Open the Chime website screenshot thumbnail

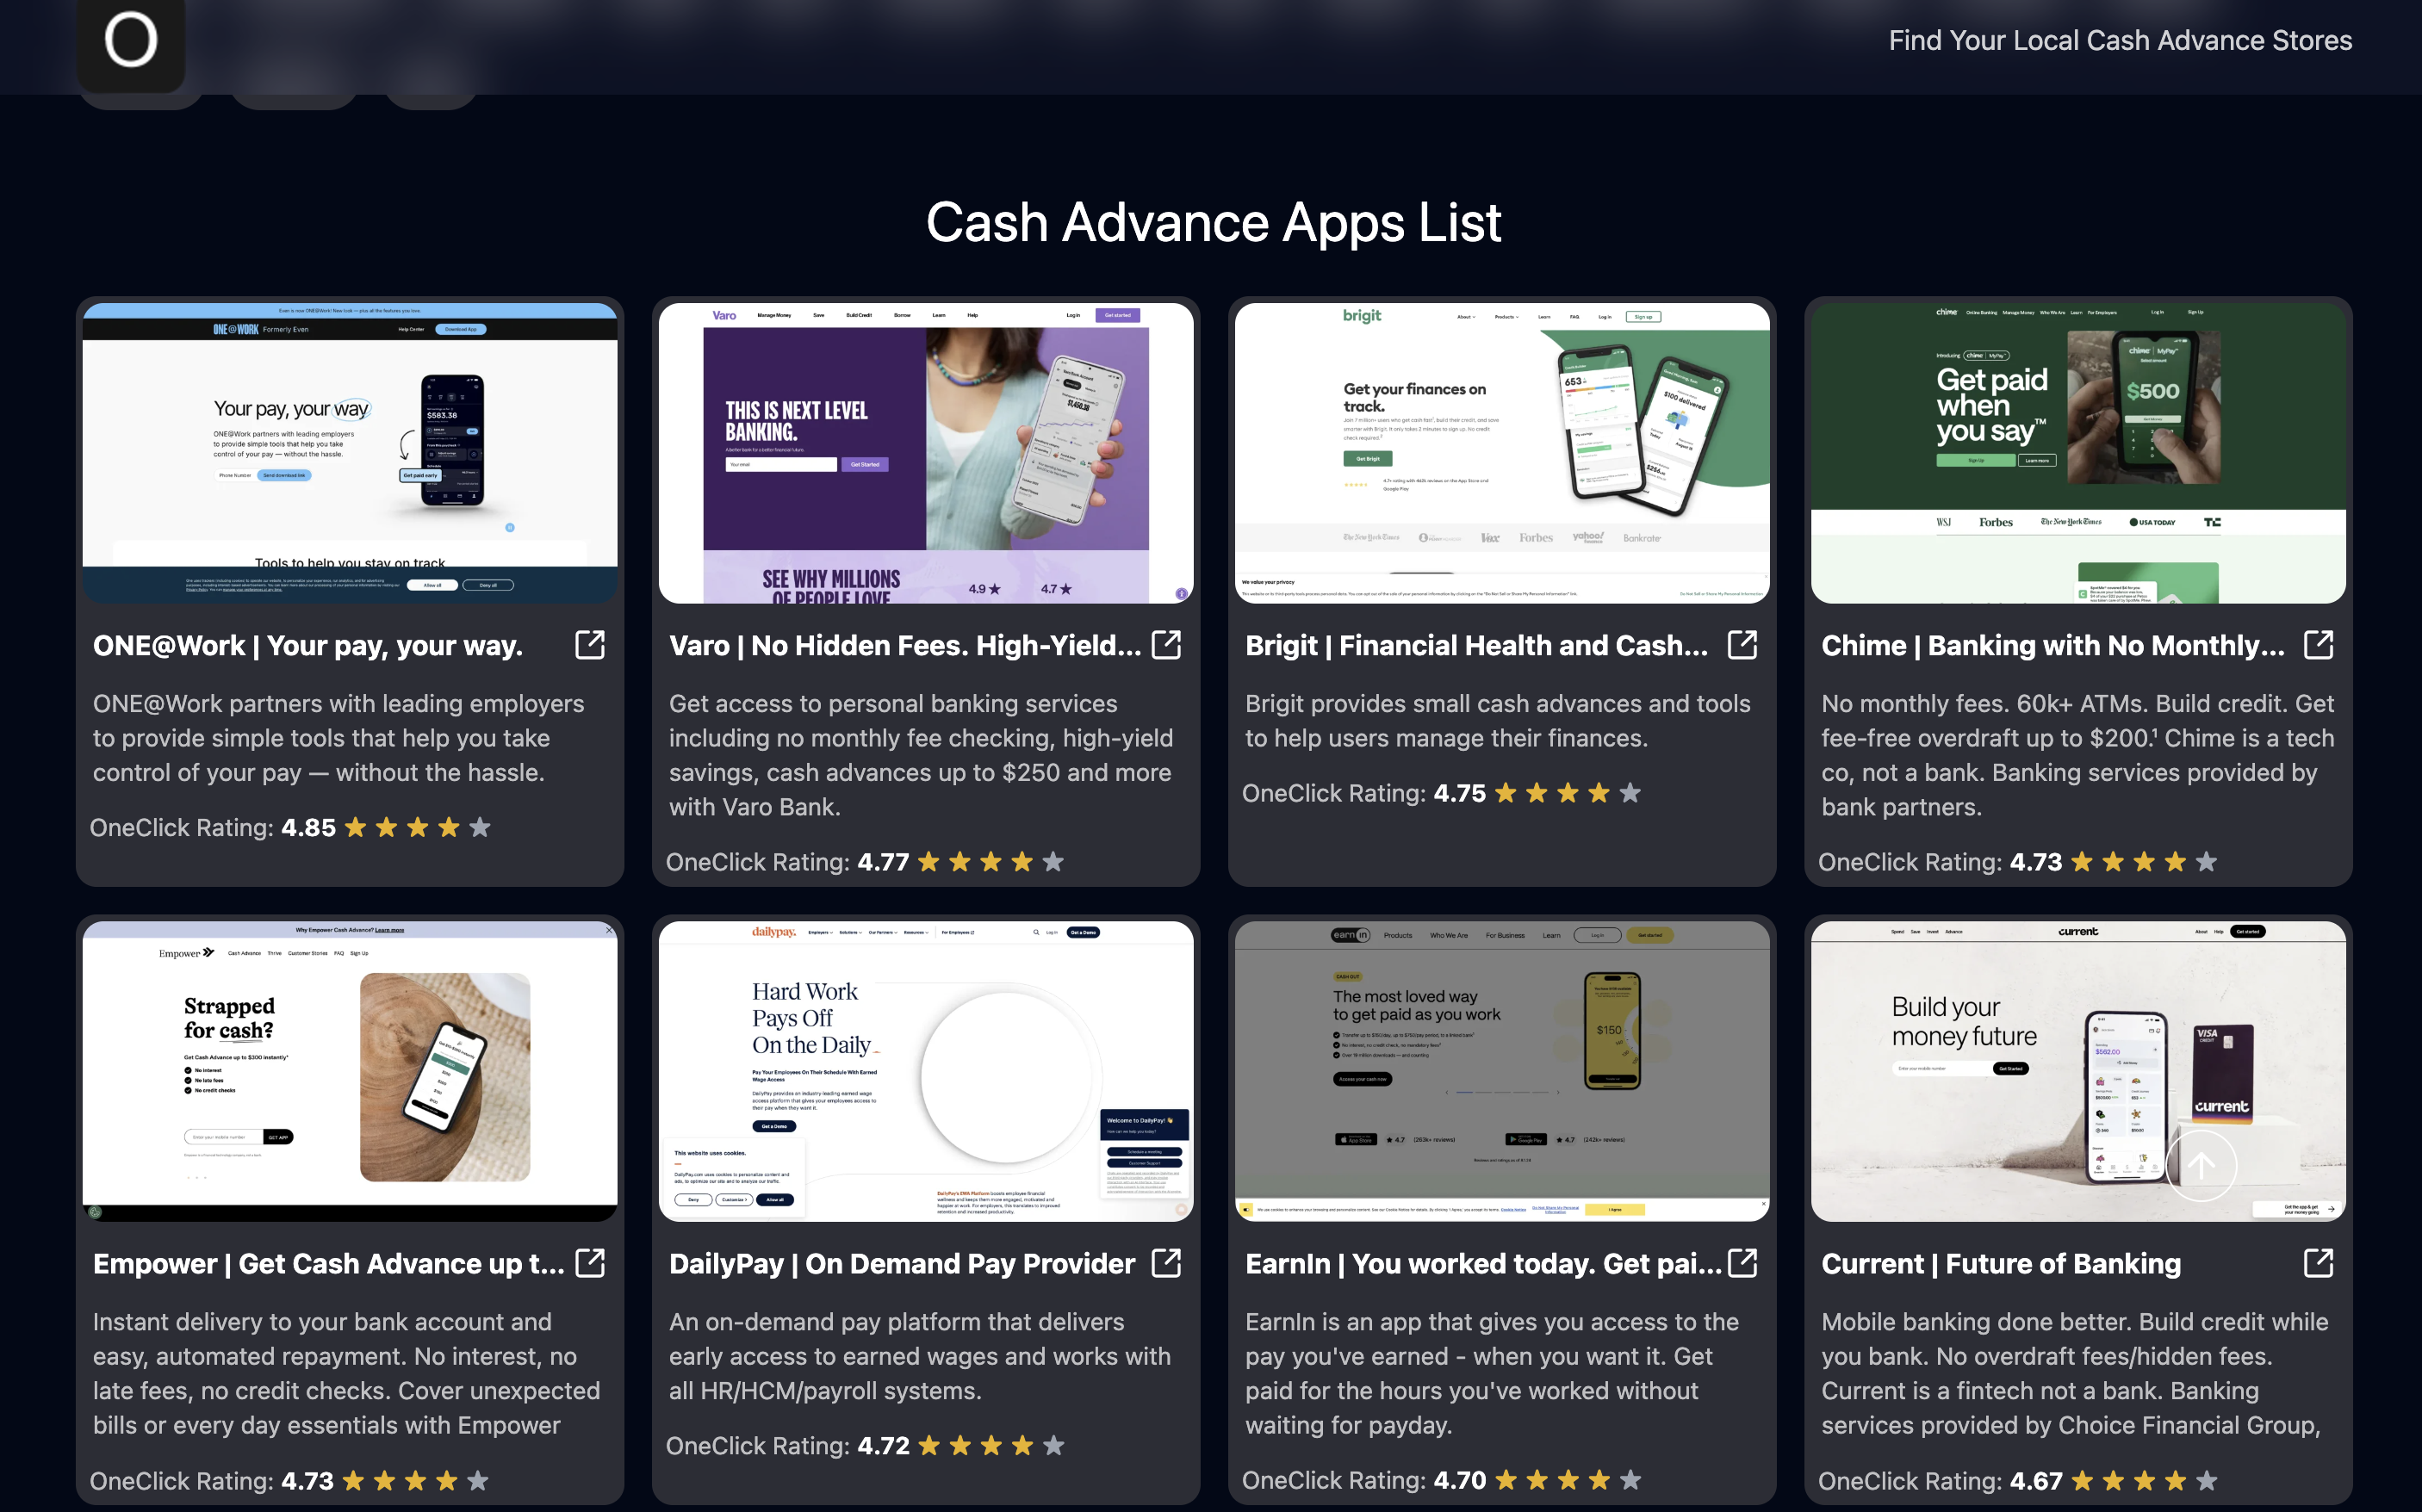tap(2078, 453)
